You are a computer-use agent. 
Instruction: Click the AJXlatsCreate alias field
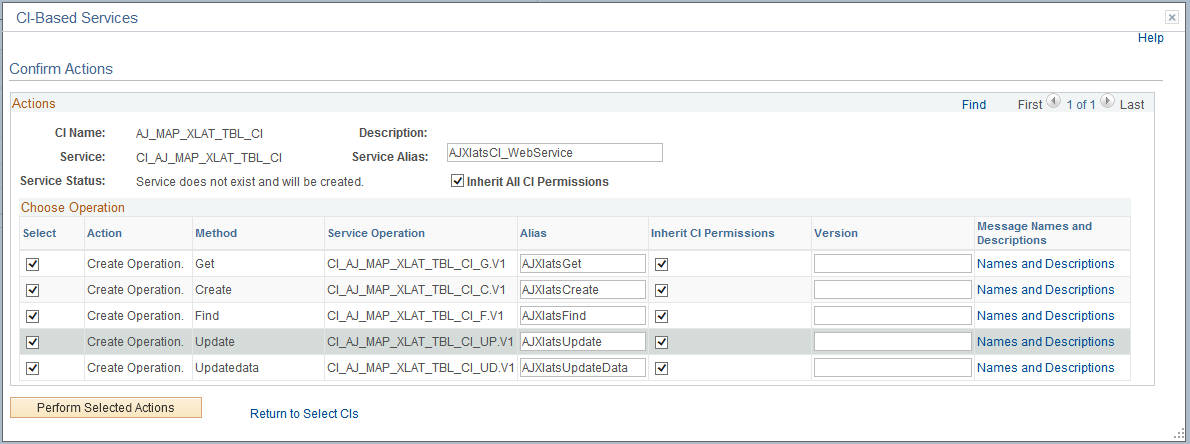(x=583, y=290)
